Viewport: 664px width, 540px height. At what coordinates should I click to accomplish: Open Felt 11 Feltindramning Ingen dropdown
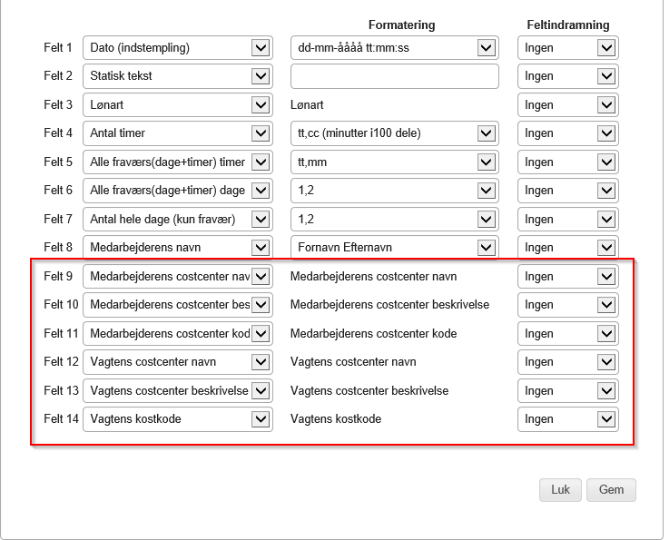[567, 333]
